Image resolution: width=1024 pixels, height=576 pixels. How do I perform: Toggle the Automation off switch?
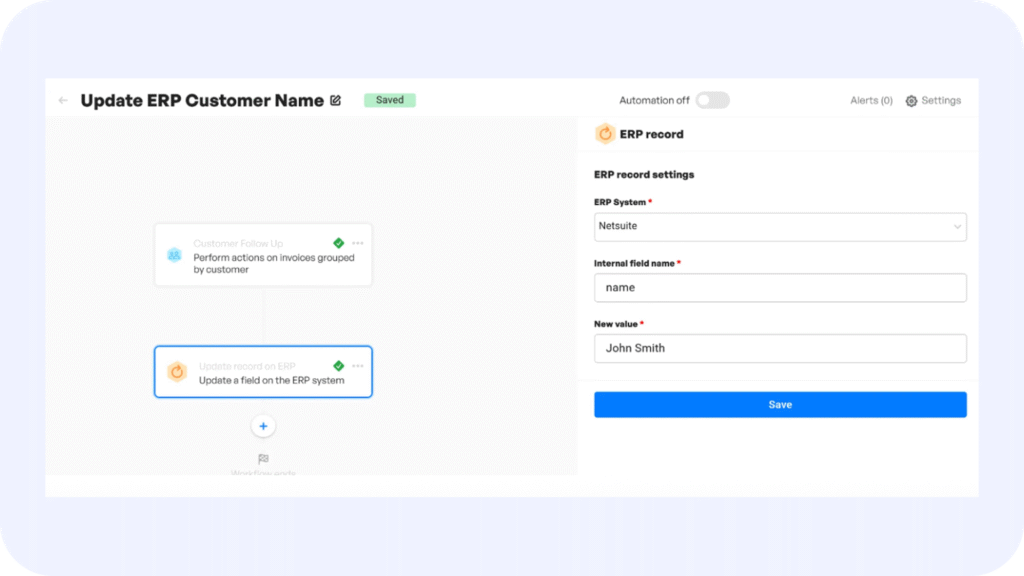coord(712,100)
